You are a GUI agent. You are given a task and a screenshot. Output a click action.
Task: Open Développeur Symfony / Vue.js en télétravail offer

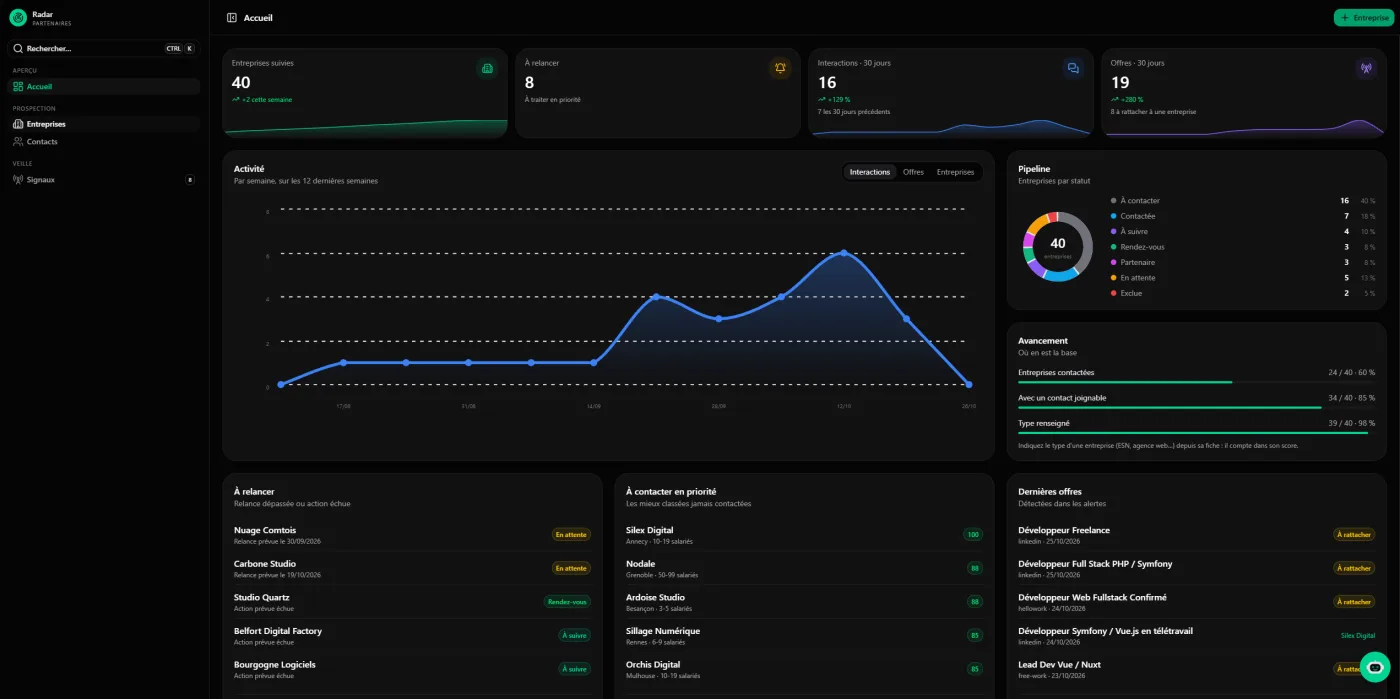point(1196,635)
